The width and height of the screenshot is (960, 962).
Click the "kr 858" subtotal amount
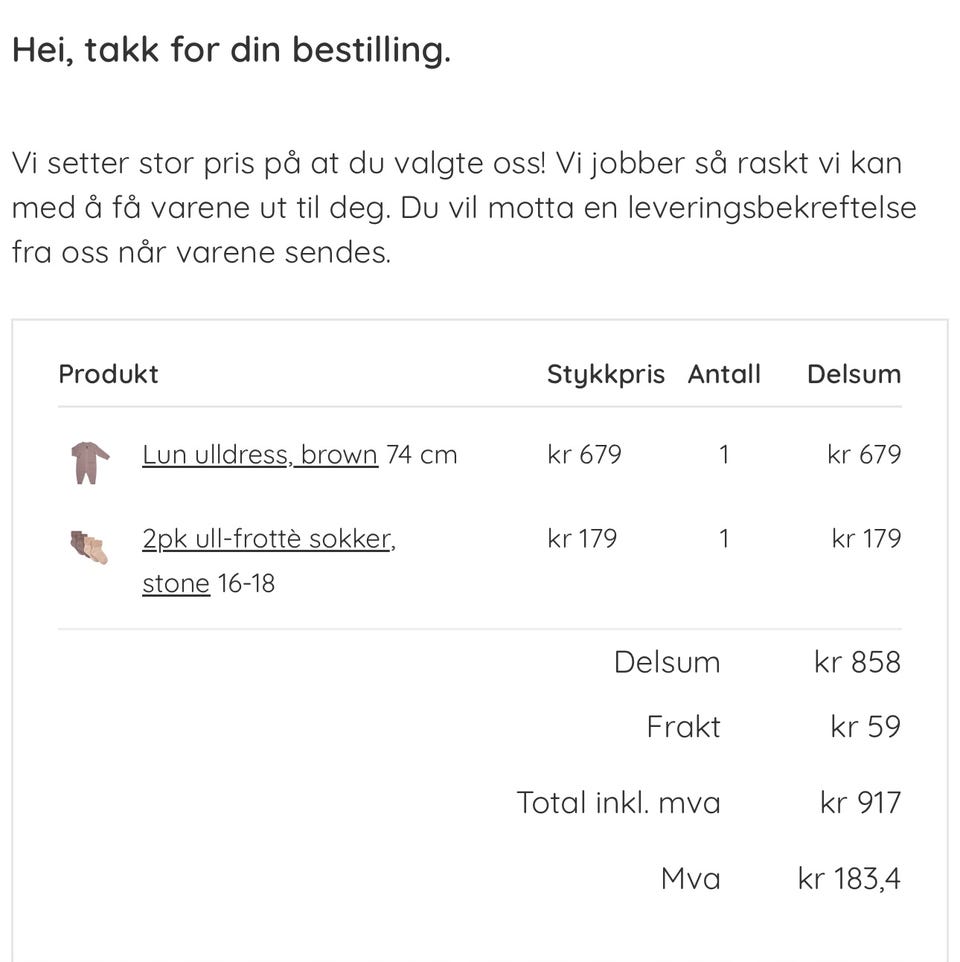857,662
